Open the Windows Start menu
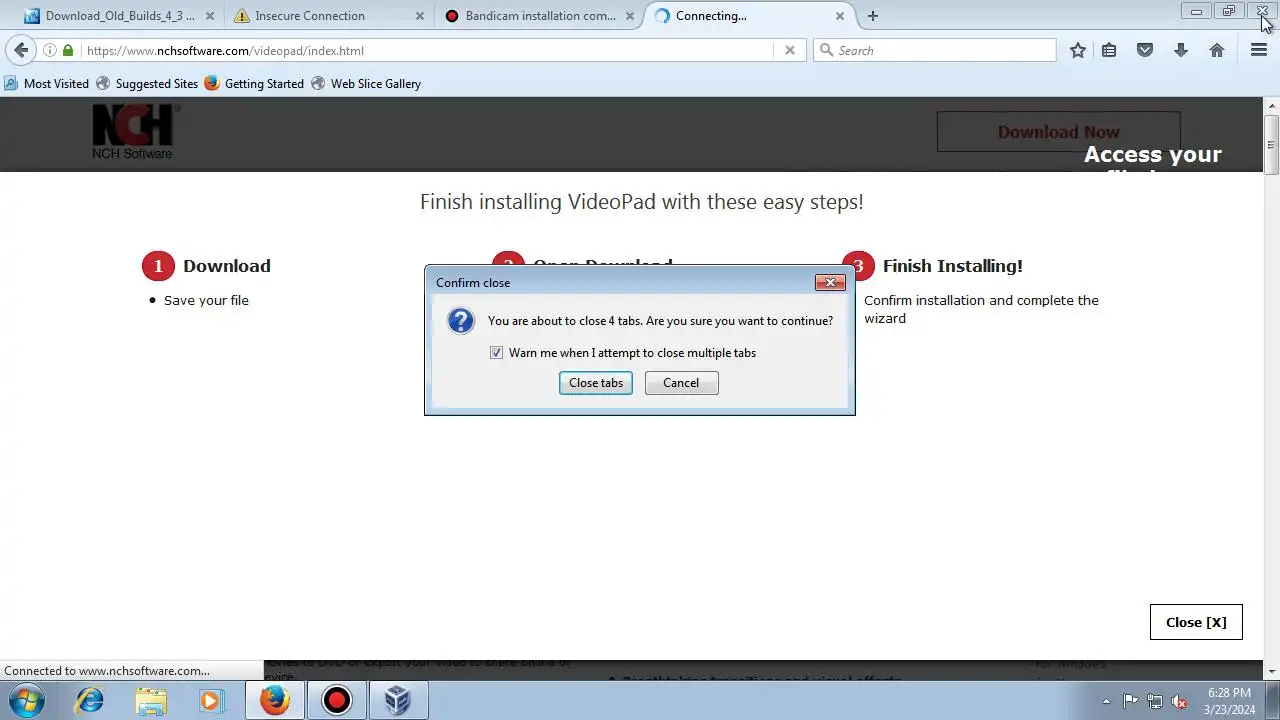The width and height of the screenshot is (1280, 720). 26,700
